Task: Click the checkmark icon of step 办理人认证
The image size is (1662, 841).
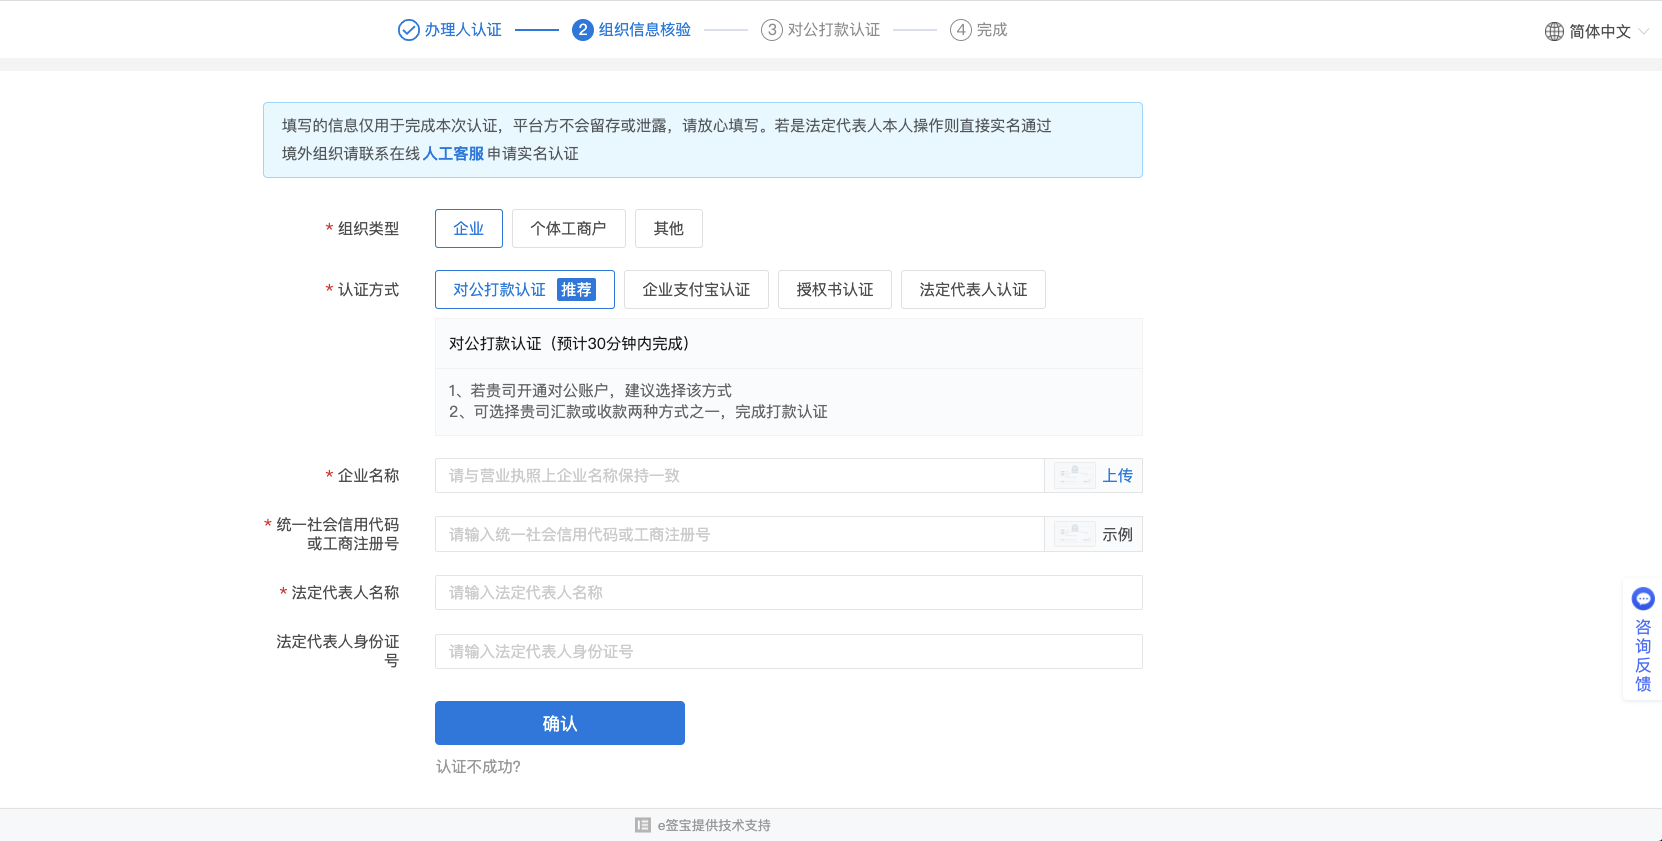Action: (x=408, y=30)
